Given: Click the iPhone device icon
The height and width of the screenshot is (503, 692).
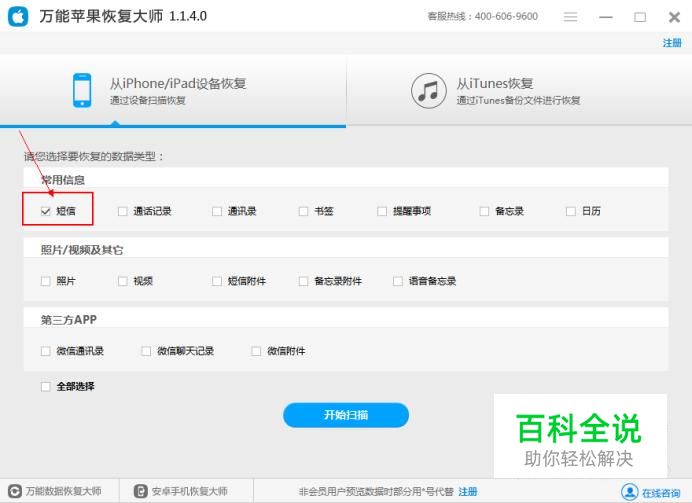Looking at the screenshot, I should point(82,90).
